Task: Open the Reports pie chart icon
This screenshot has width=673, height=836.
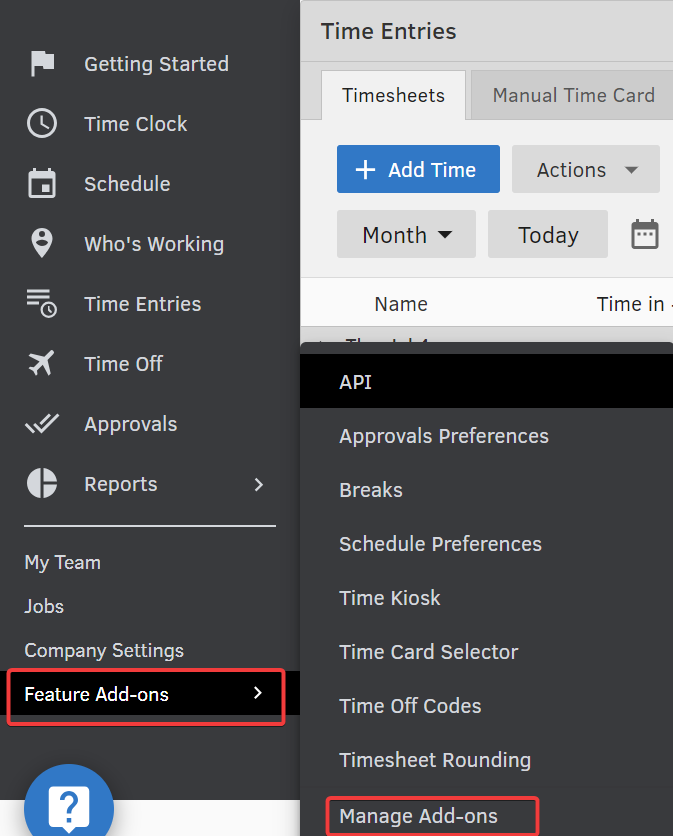Action: 42,484
